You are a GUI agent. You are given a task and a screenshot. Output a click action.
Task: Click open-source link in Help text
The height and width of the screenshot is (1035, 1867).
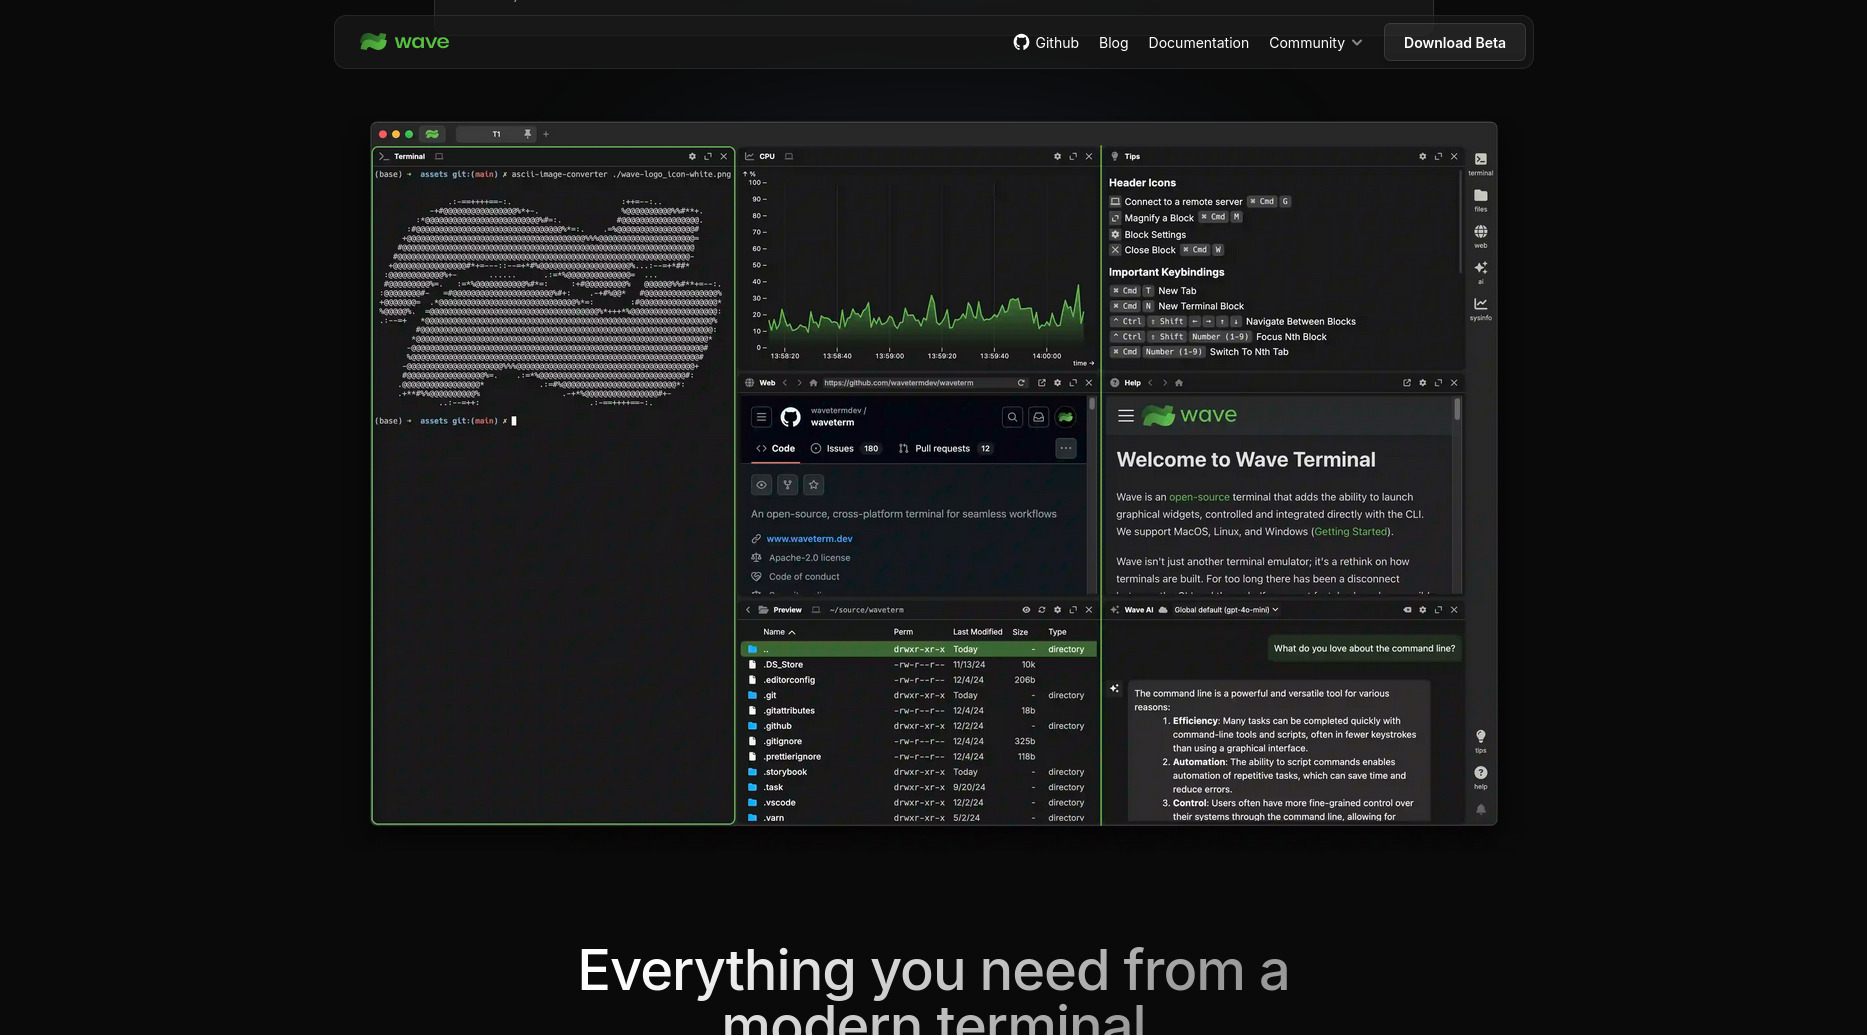pyautogui.click(x=1199, y=497)
